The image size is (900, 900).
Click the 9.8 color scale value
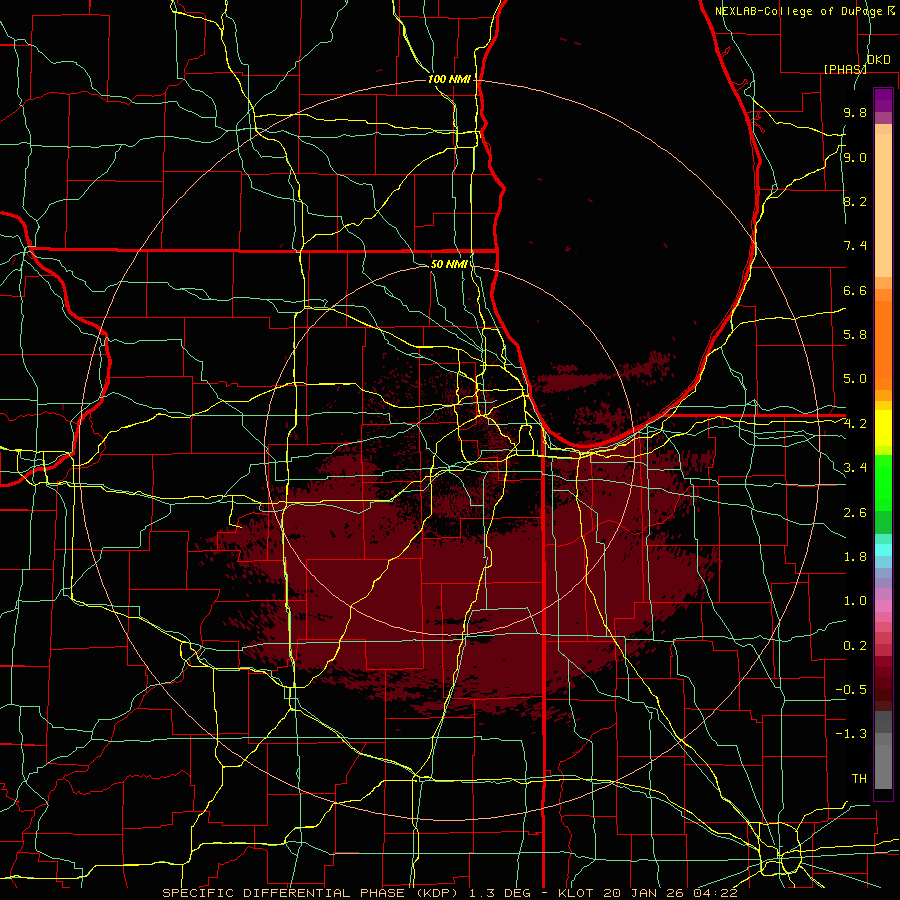[x=855, y=112]
